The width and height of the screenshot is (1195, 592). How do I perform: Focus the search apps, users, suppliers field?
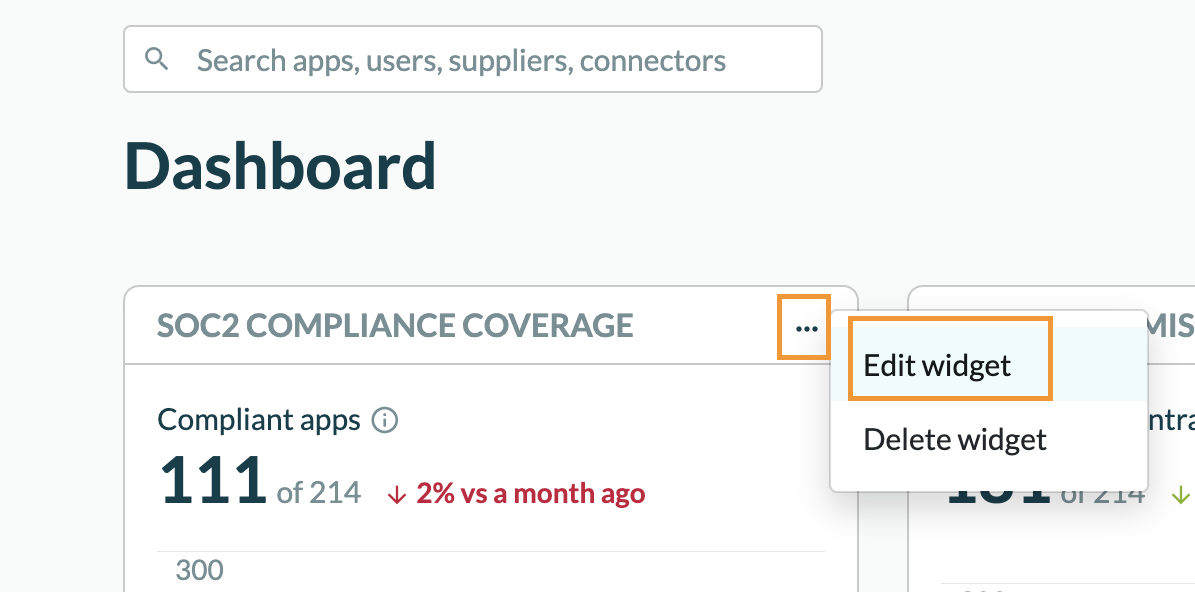(480, 60)
